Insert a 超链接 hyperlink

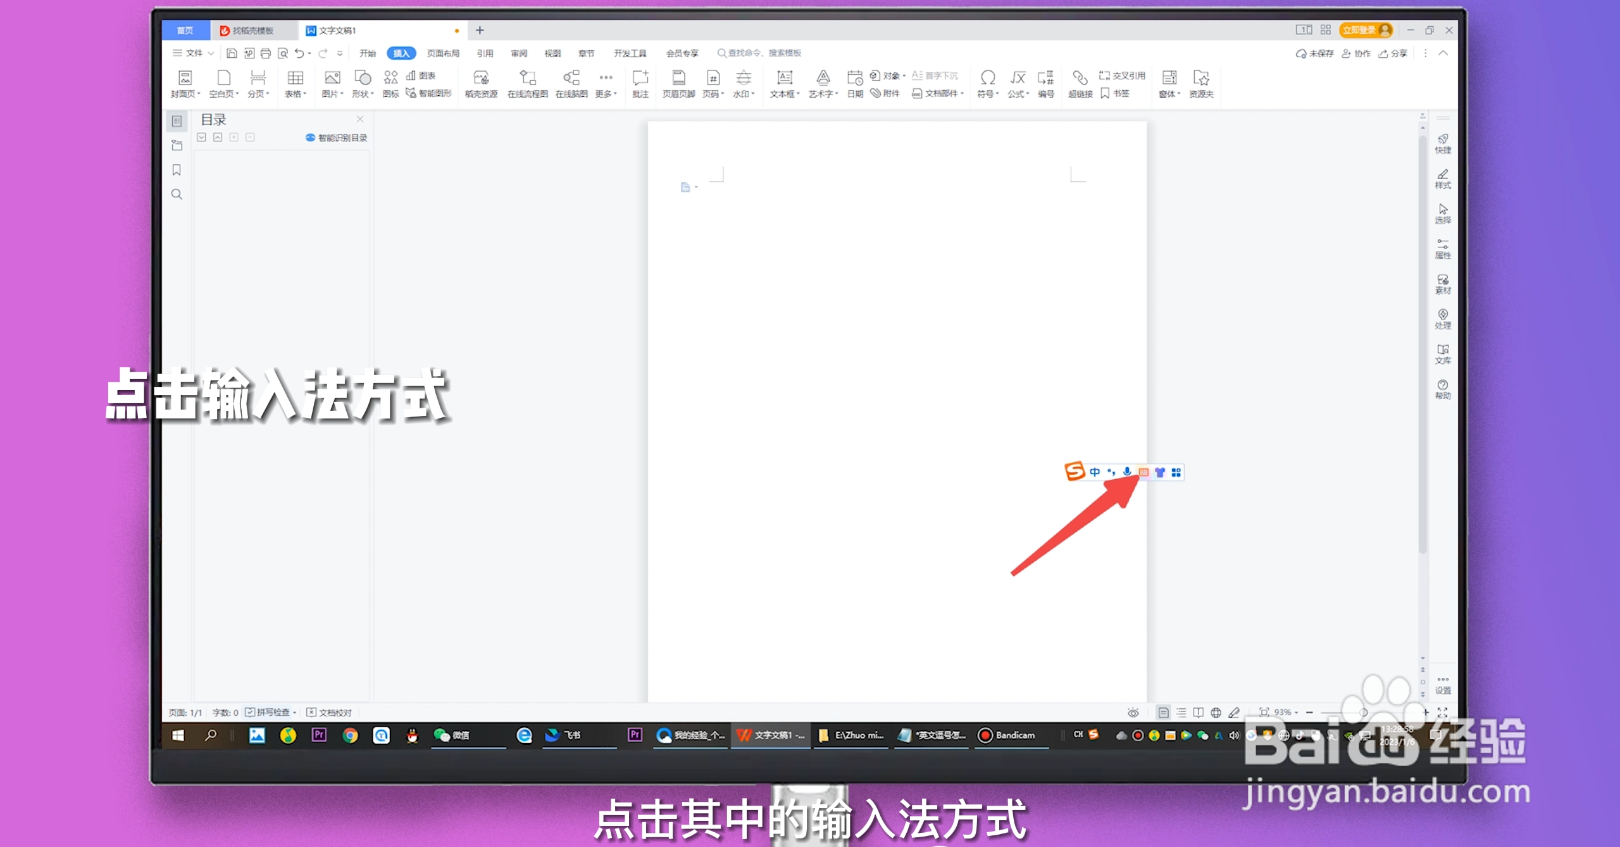point(1080,84)
